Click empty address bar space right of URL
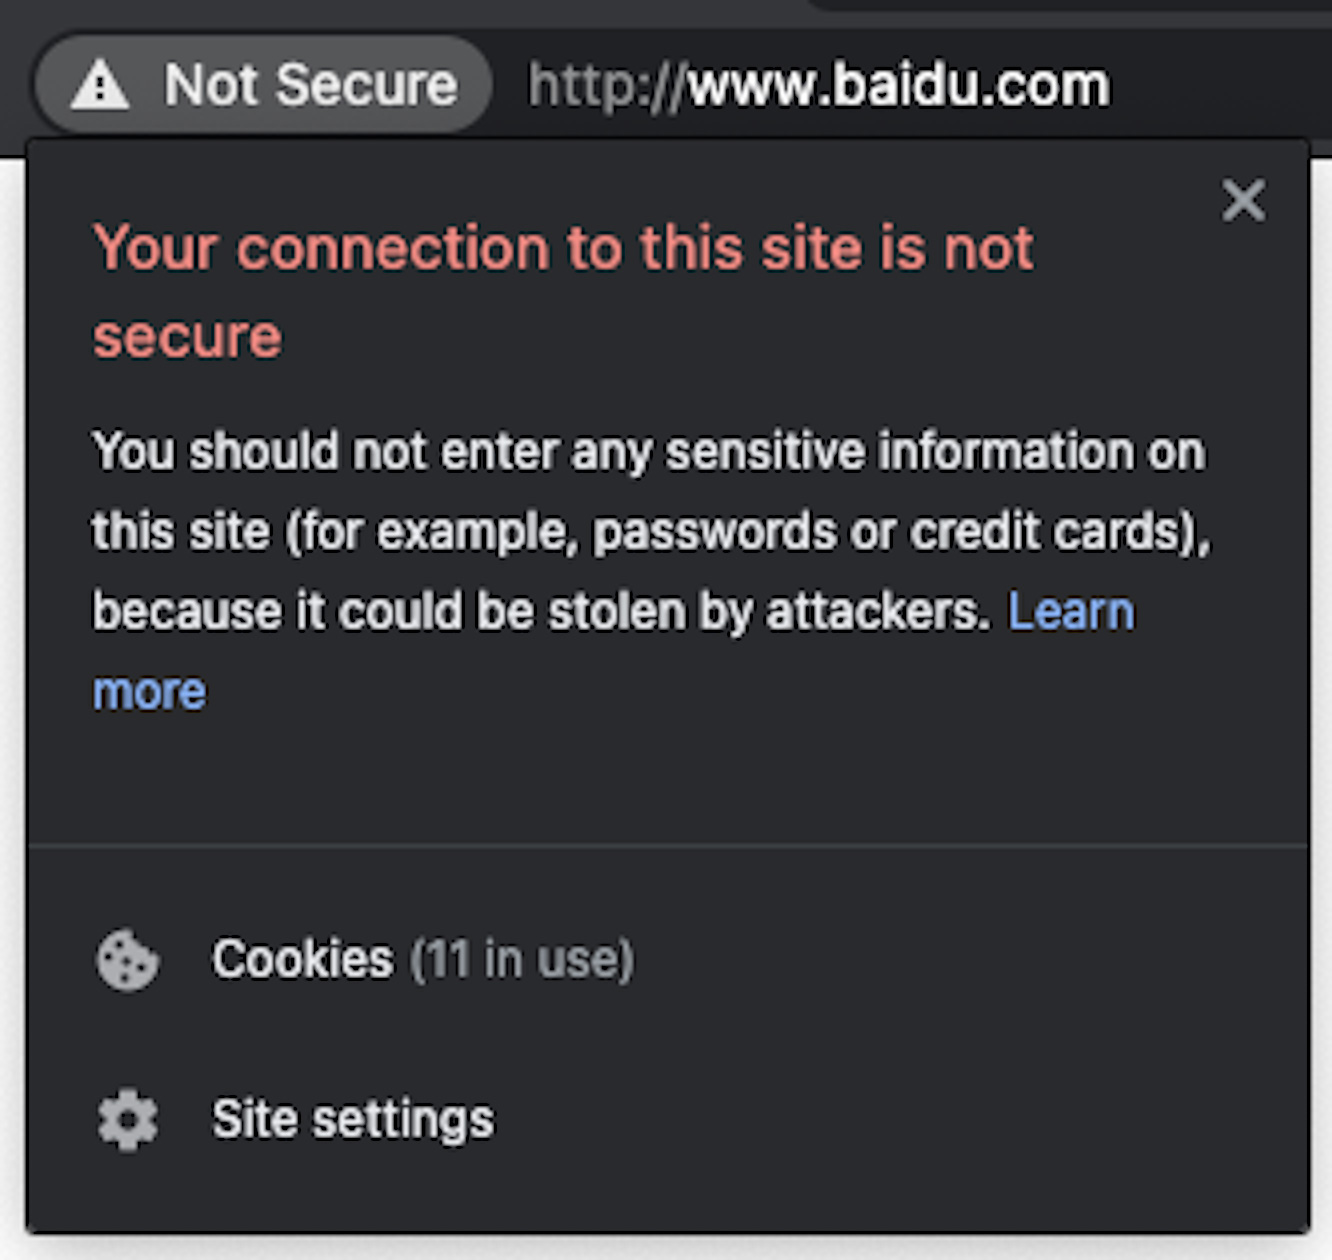The width and height of the screenshot is (1332, 1260). coord(1220,86)
